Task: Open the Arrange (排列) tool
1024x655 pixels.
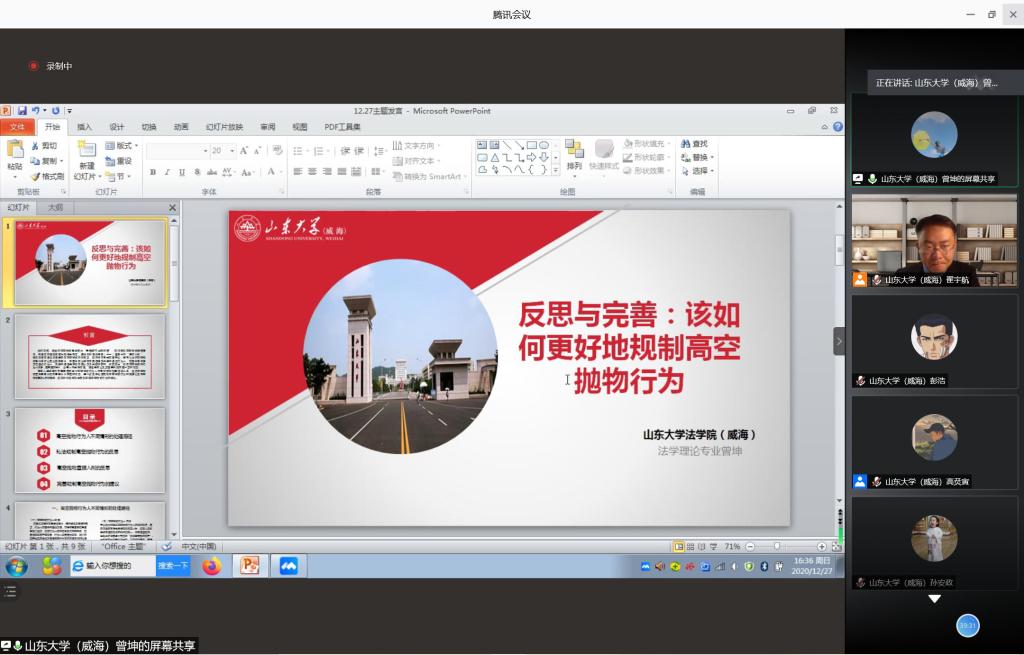Action: coord(574,153)
